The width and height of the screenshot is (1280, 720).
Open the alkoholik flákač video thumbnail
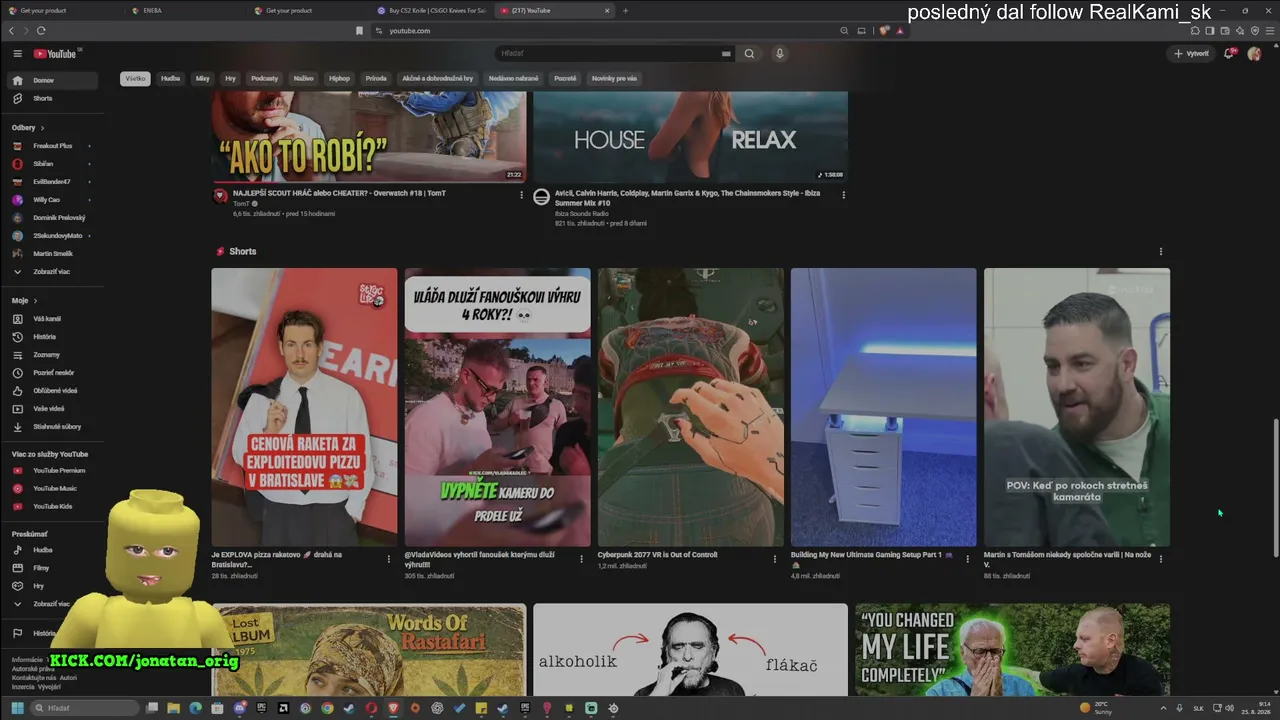(x=690, y=650)
